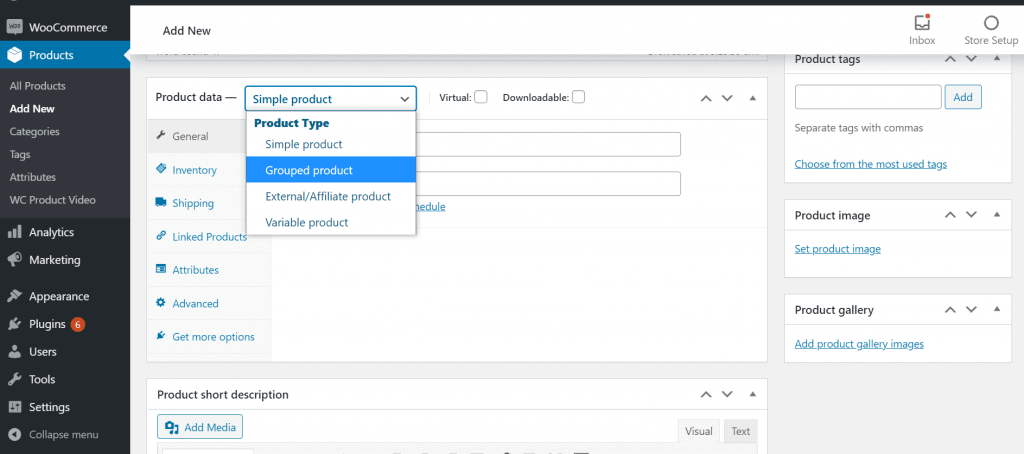This screenshot has height=454, width=1024.
Task: Go to Categories in Products submenu
Action: coord(35,131)
